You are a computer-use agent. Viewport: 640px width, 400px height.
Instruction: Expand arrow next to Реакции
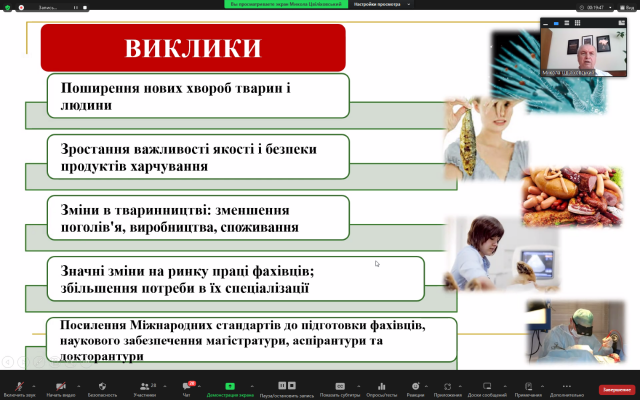426,386
